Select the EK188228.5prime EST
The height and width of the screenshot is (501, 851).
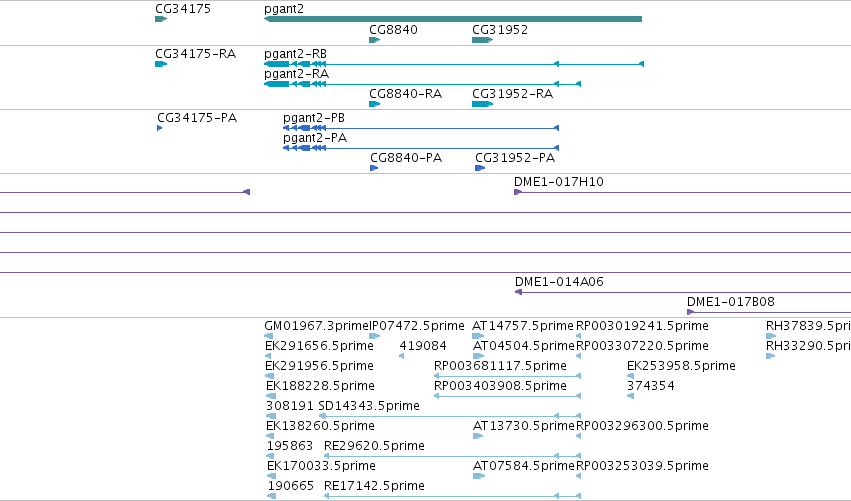pyautogui.click(x=270, y=396)
